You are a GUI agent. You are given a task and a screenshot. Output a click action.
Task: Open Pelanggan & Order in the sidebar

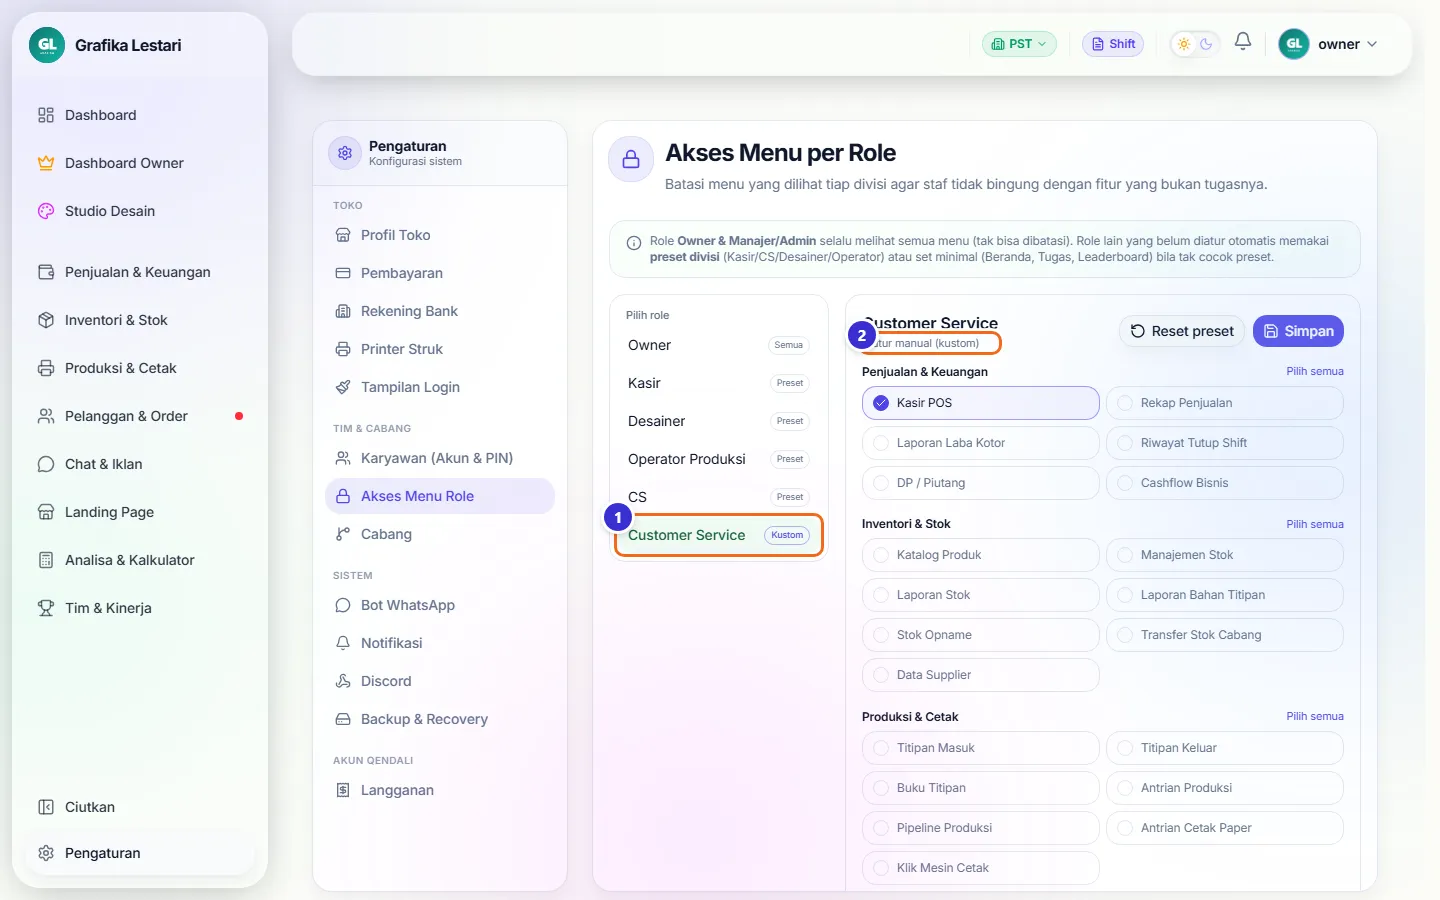(140, 416)
